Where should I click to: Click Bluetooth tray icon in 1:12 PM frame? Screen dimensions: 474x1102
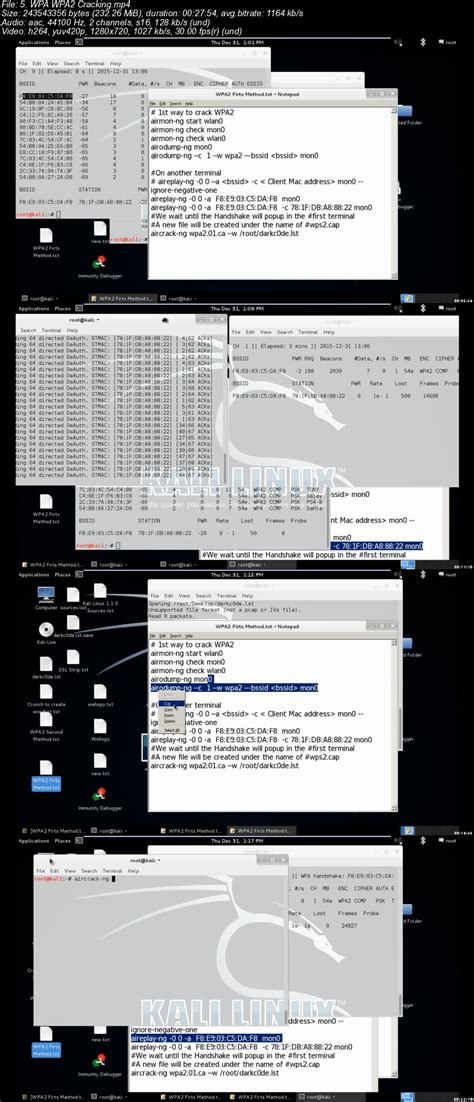pos(422,574)
